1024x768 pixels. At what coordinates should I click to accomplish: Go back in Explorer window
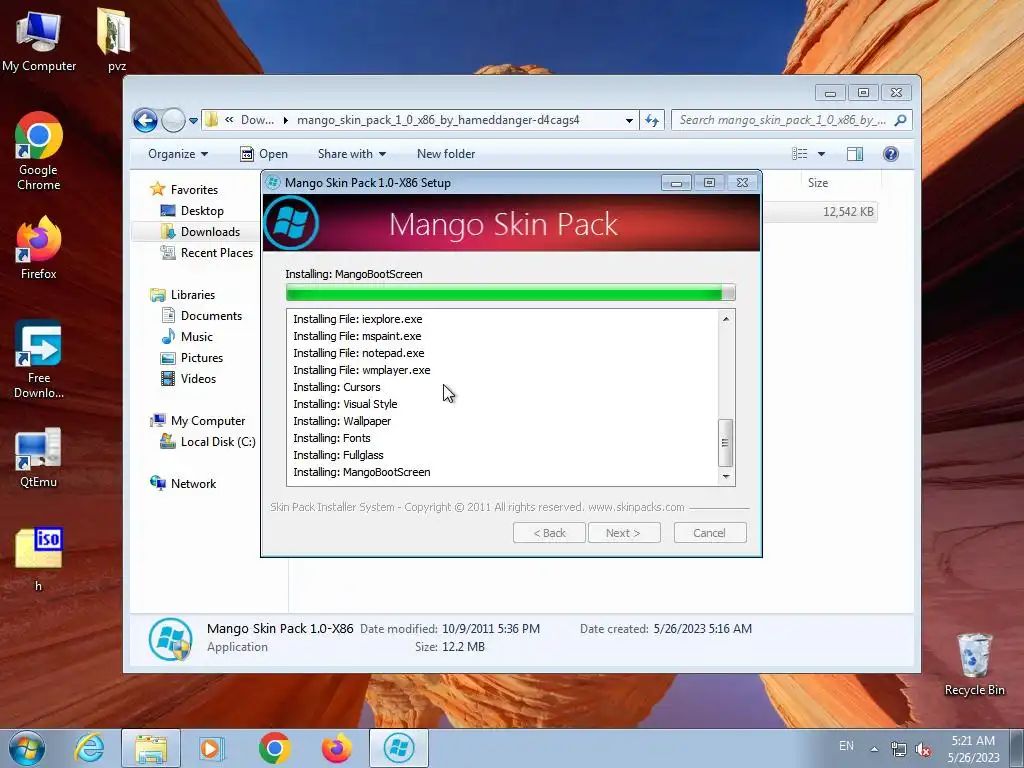(145, 120)
